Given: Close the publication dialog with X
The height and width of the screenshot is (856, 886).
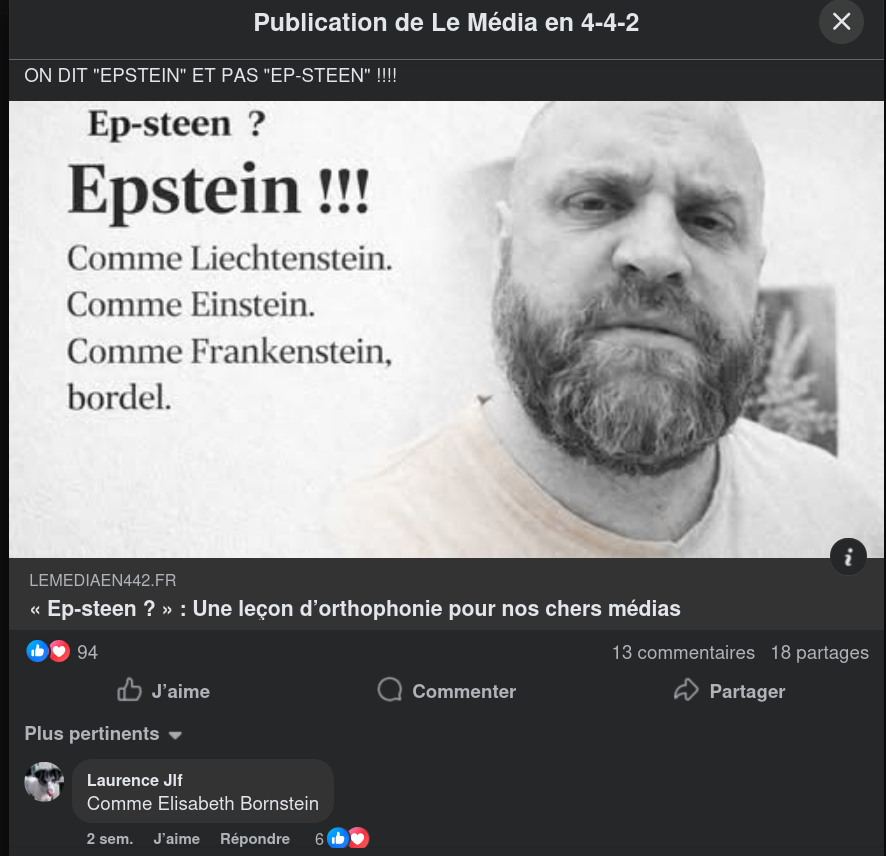Looking at the screenshot, I should click(841, 22).
